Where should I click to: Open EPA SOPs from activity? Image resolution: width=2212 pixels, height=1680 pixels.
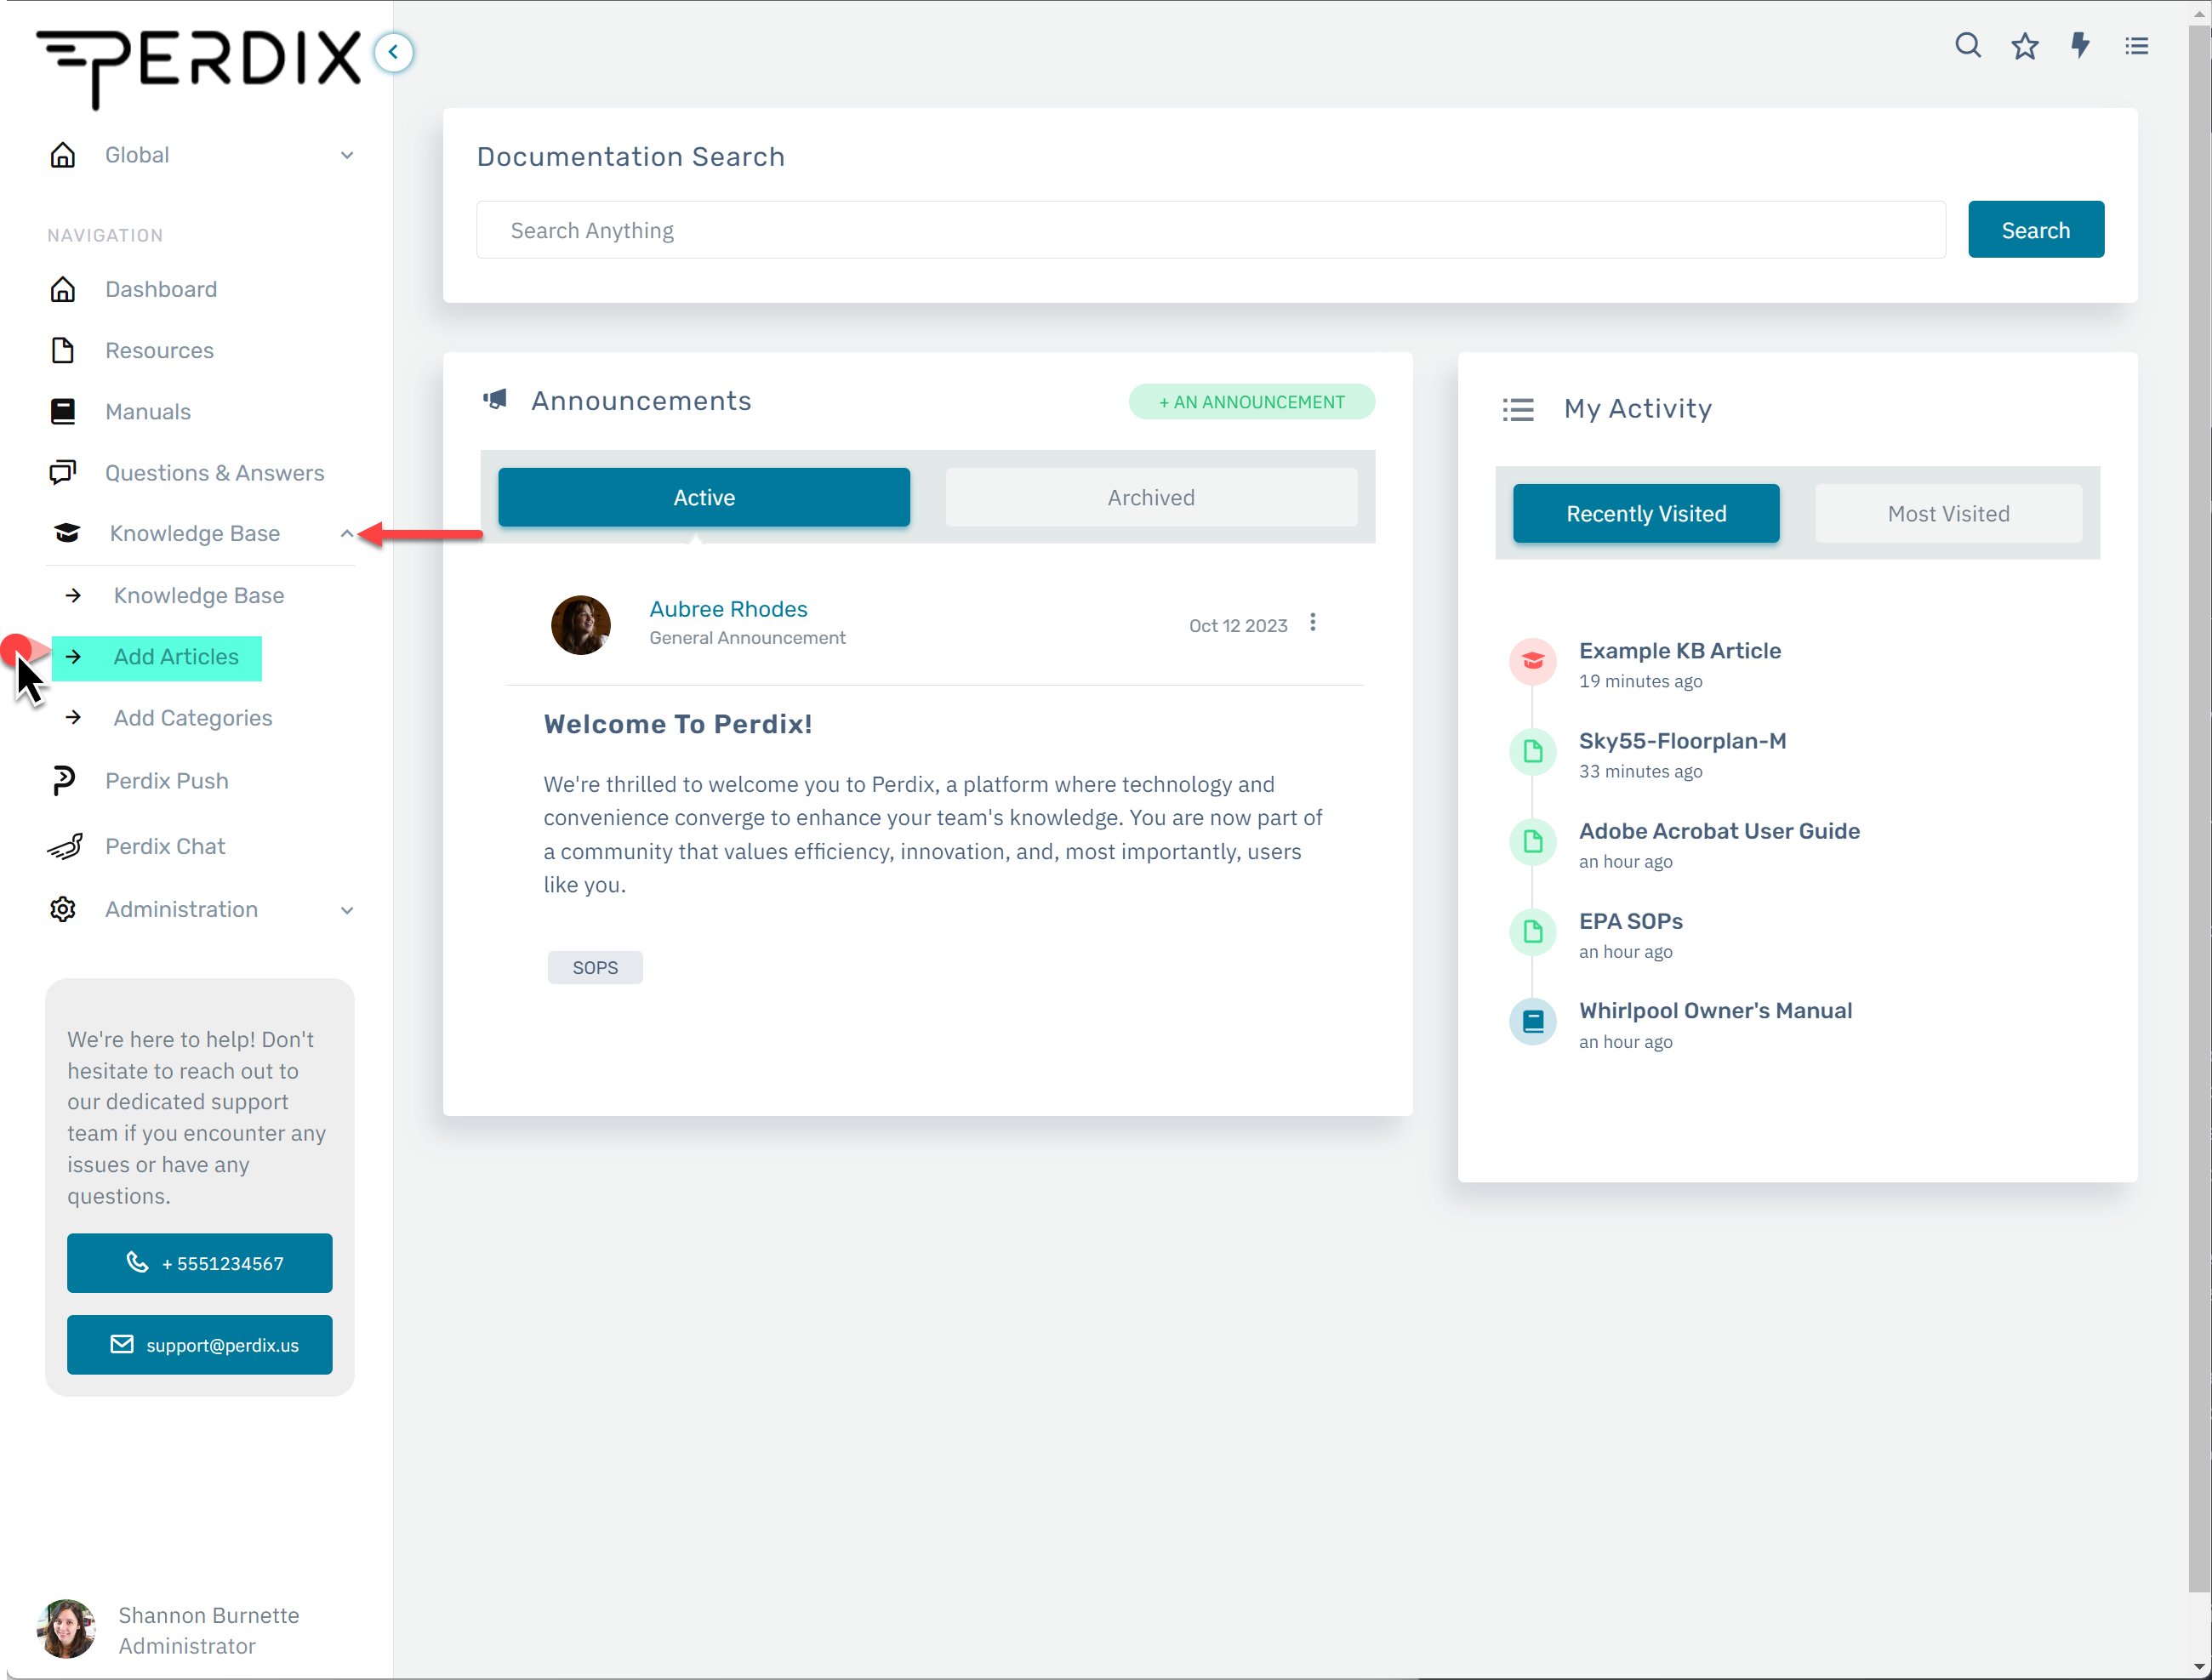point(1631,921)
